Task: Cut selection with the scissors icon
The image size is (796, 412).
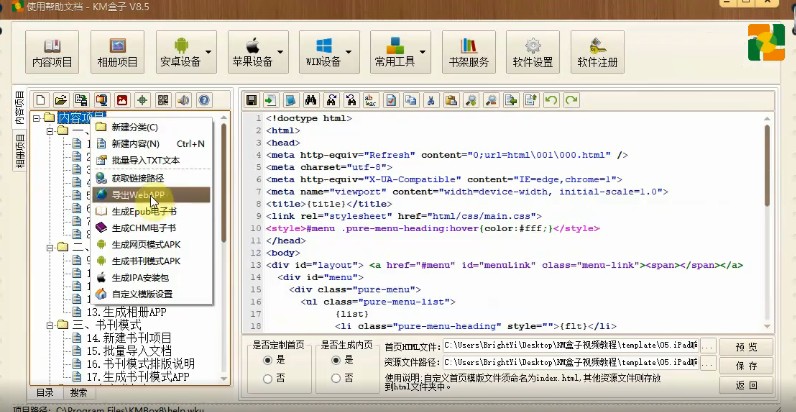Action: click(x=431, y=100)
